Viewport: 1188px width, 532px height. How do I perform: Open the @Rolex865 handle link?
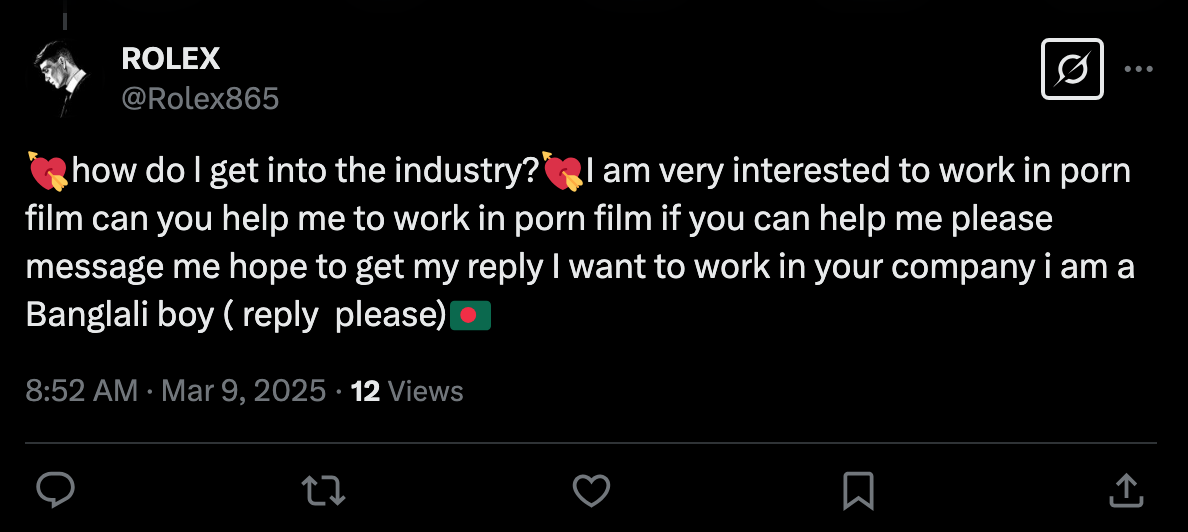pyautogui.click(x=200, y=98)
